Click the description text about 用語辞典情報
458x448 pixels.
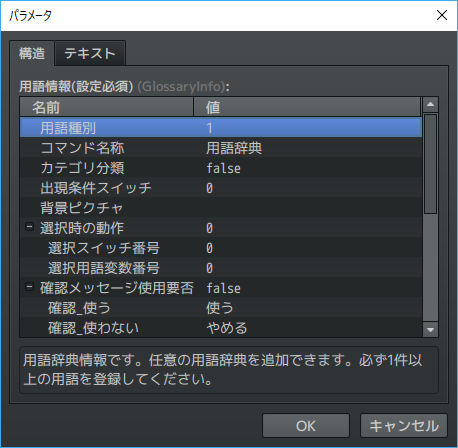(223, 369)
